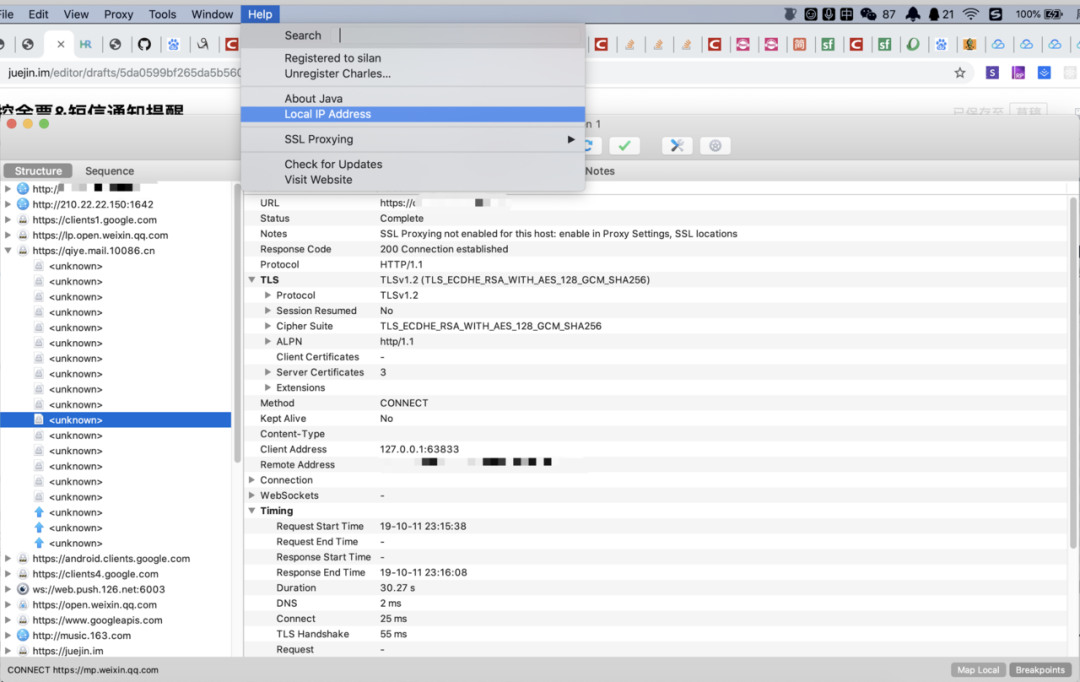Expand the Cipher Suite row
The width and height of the screenshot is (1080, 682).
(268, 326)
